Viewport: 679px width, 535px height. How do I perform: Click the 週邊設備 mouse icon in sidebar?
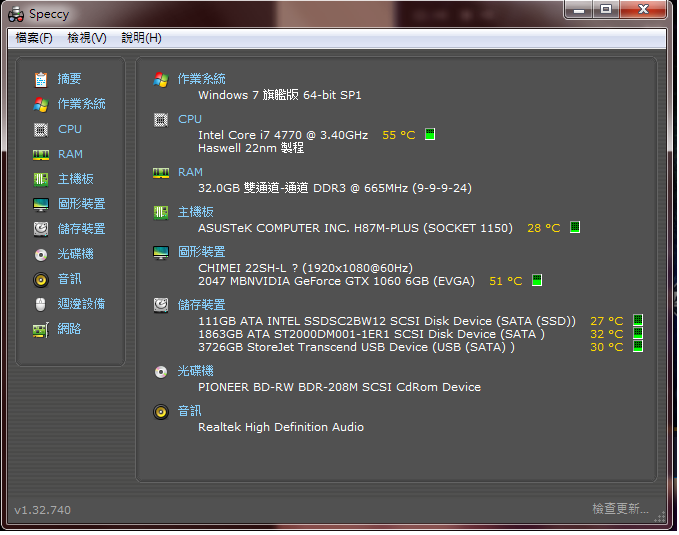(x=40, y=305)
